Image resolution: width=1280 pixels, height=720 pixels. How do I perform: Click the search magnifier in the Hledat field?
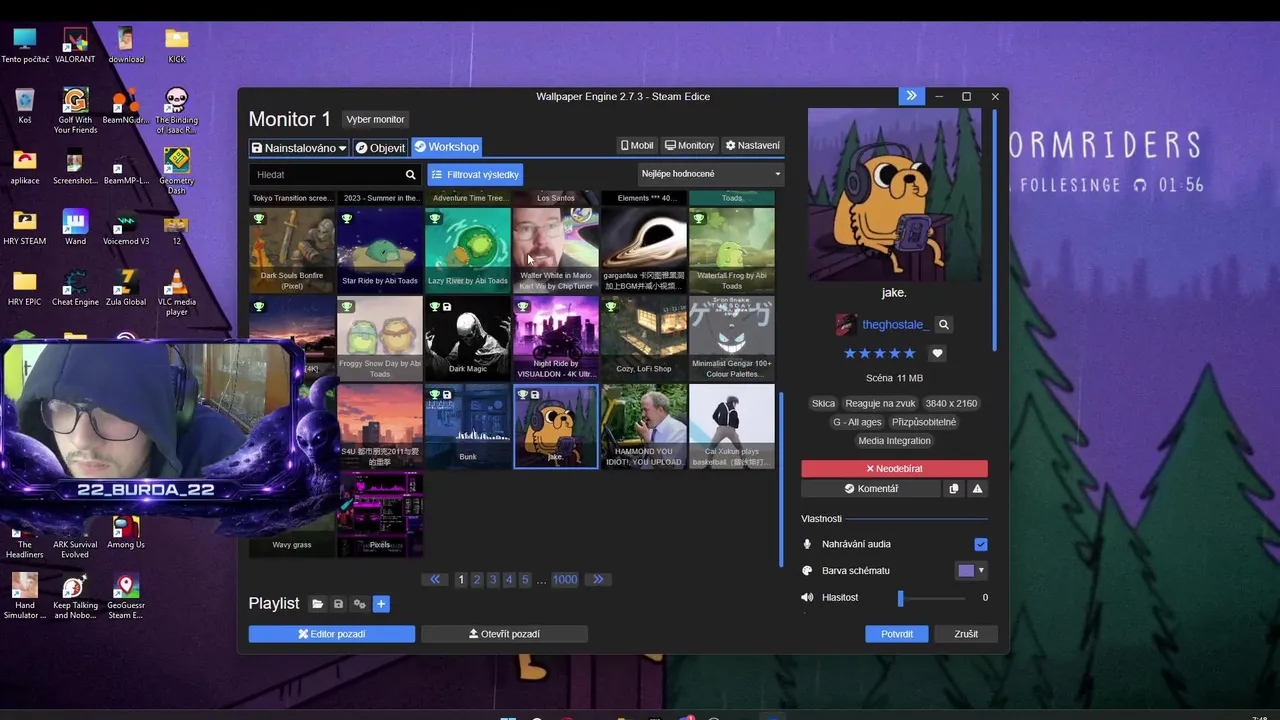[410, 175]
